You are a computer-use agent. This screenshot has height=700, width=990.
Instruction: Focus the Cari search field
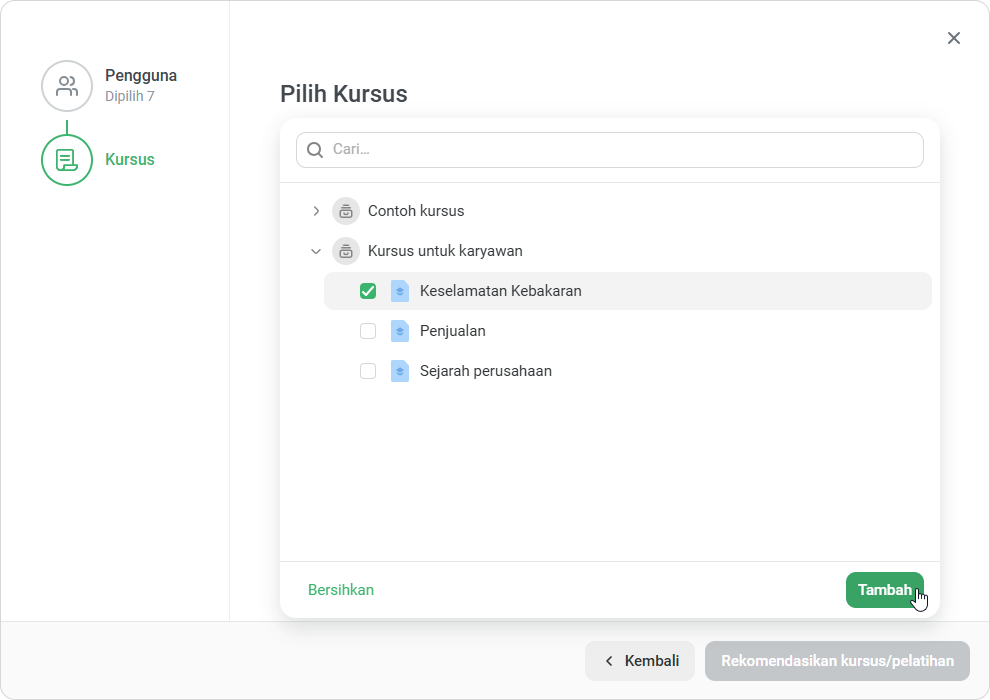pyautogui.click(x=610, y=150)
